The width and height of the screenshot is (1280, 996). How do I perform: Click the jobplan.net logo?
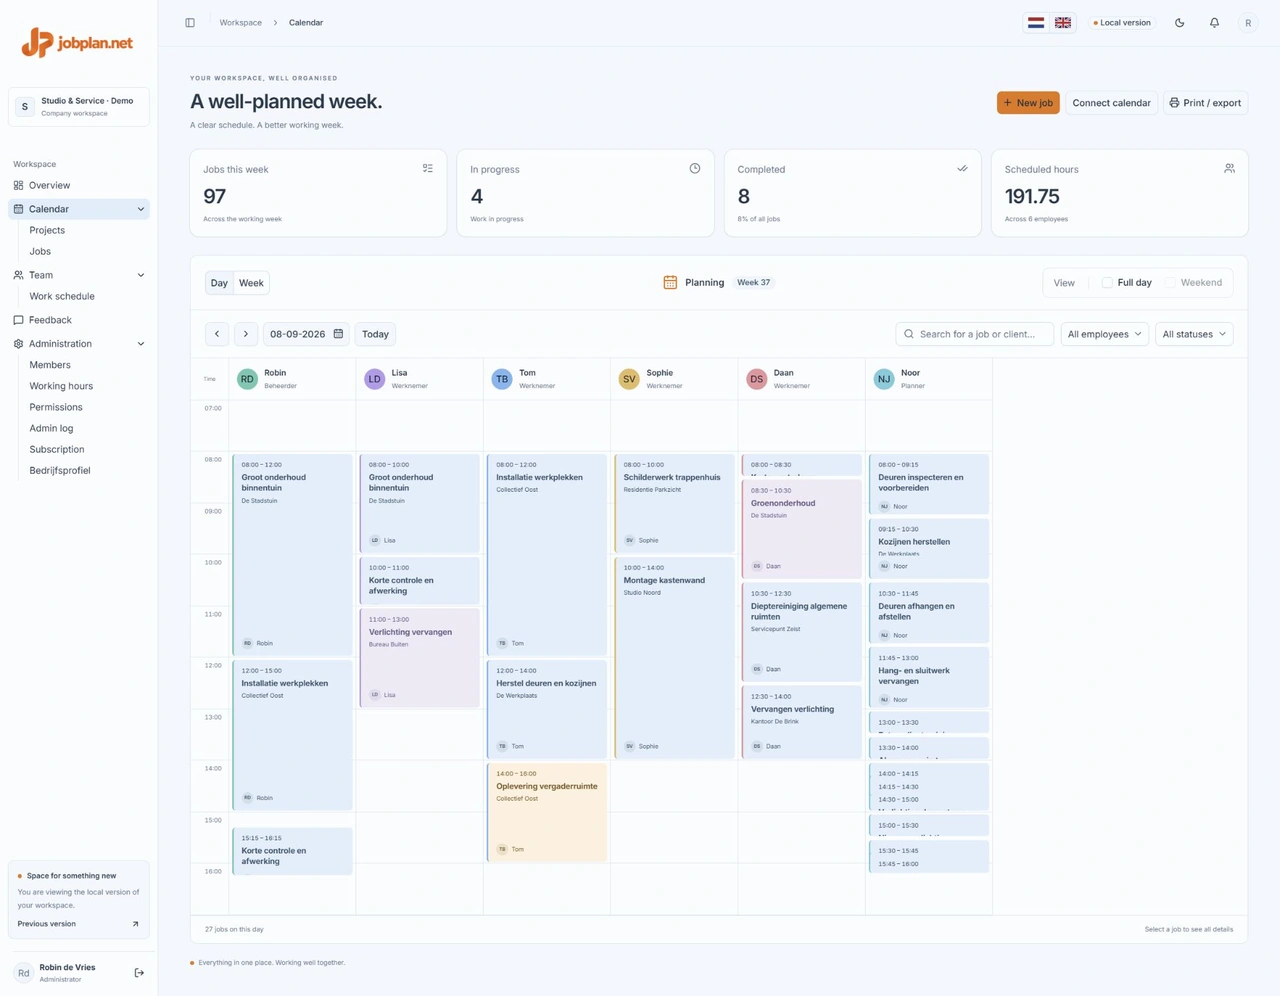pyautogui.click(x=78, y=43)
